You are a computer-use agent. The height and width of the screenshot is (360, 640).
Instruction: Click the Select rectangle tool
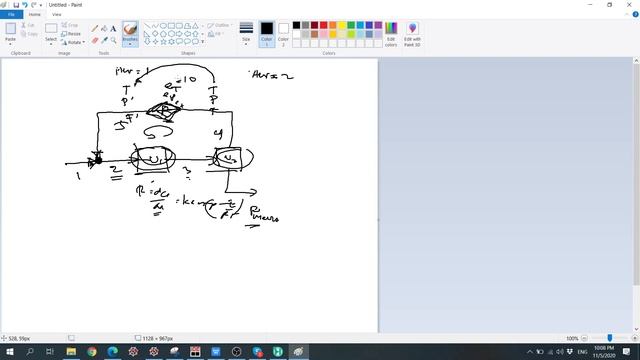point(51,29)
